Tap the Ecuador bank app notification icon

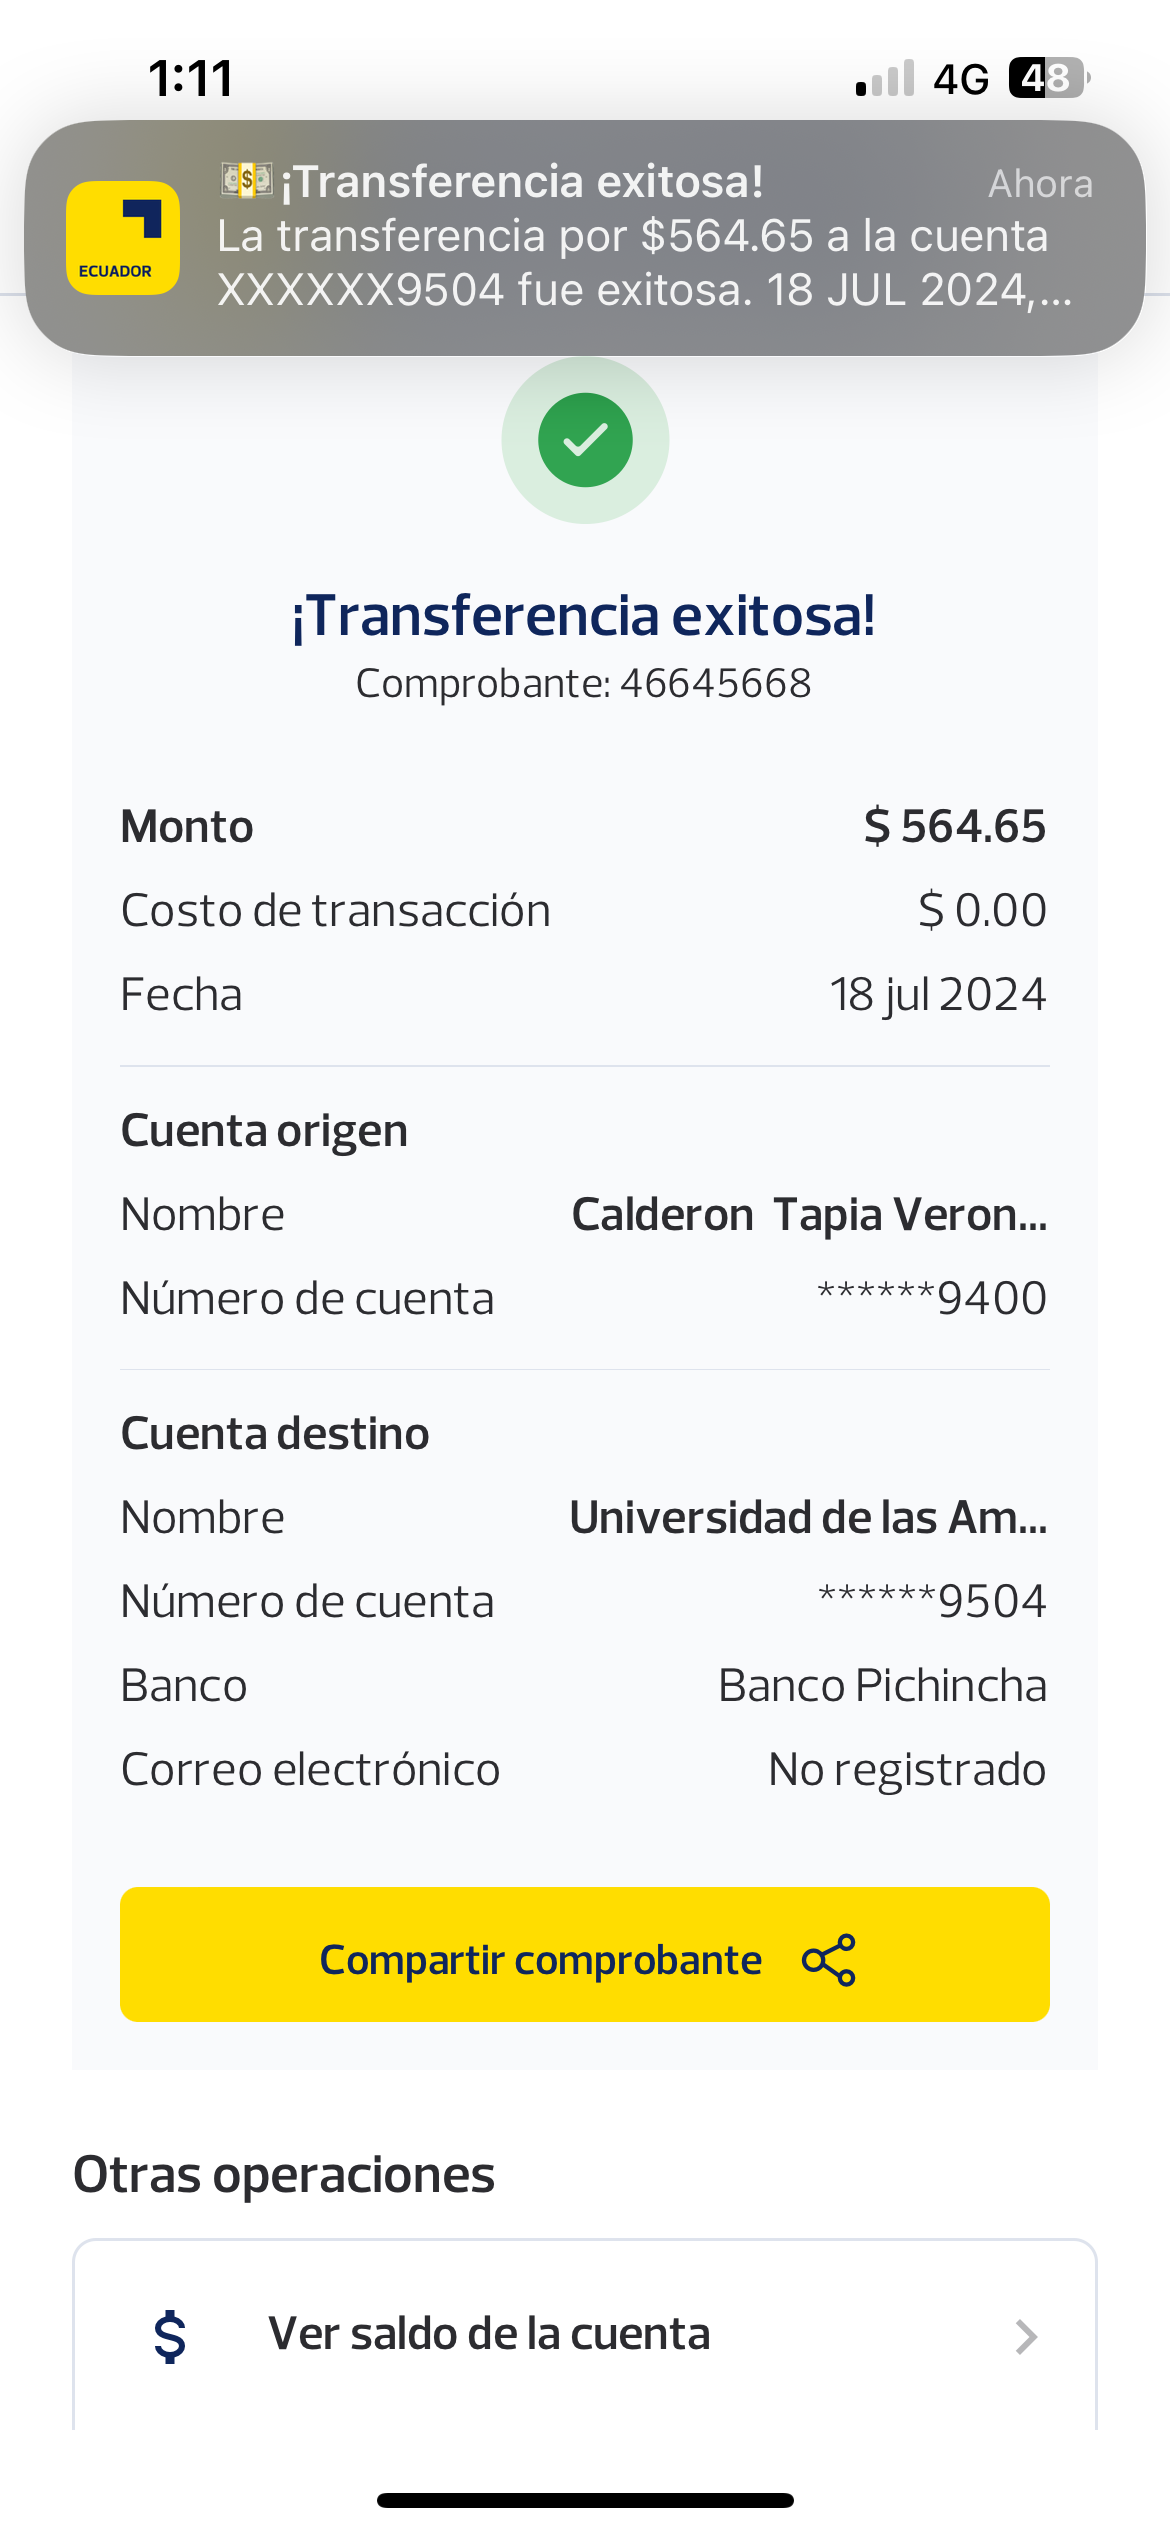(x=123, y=238)
